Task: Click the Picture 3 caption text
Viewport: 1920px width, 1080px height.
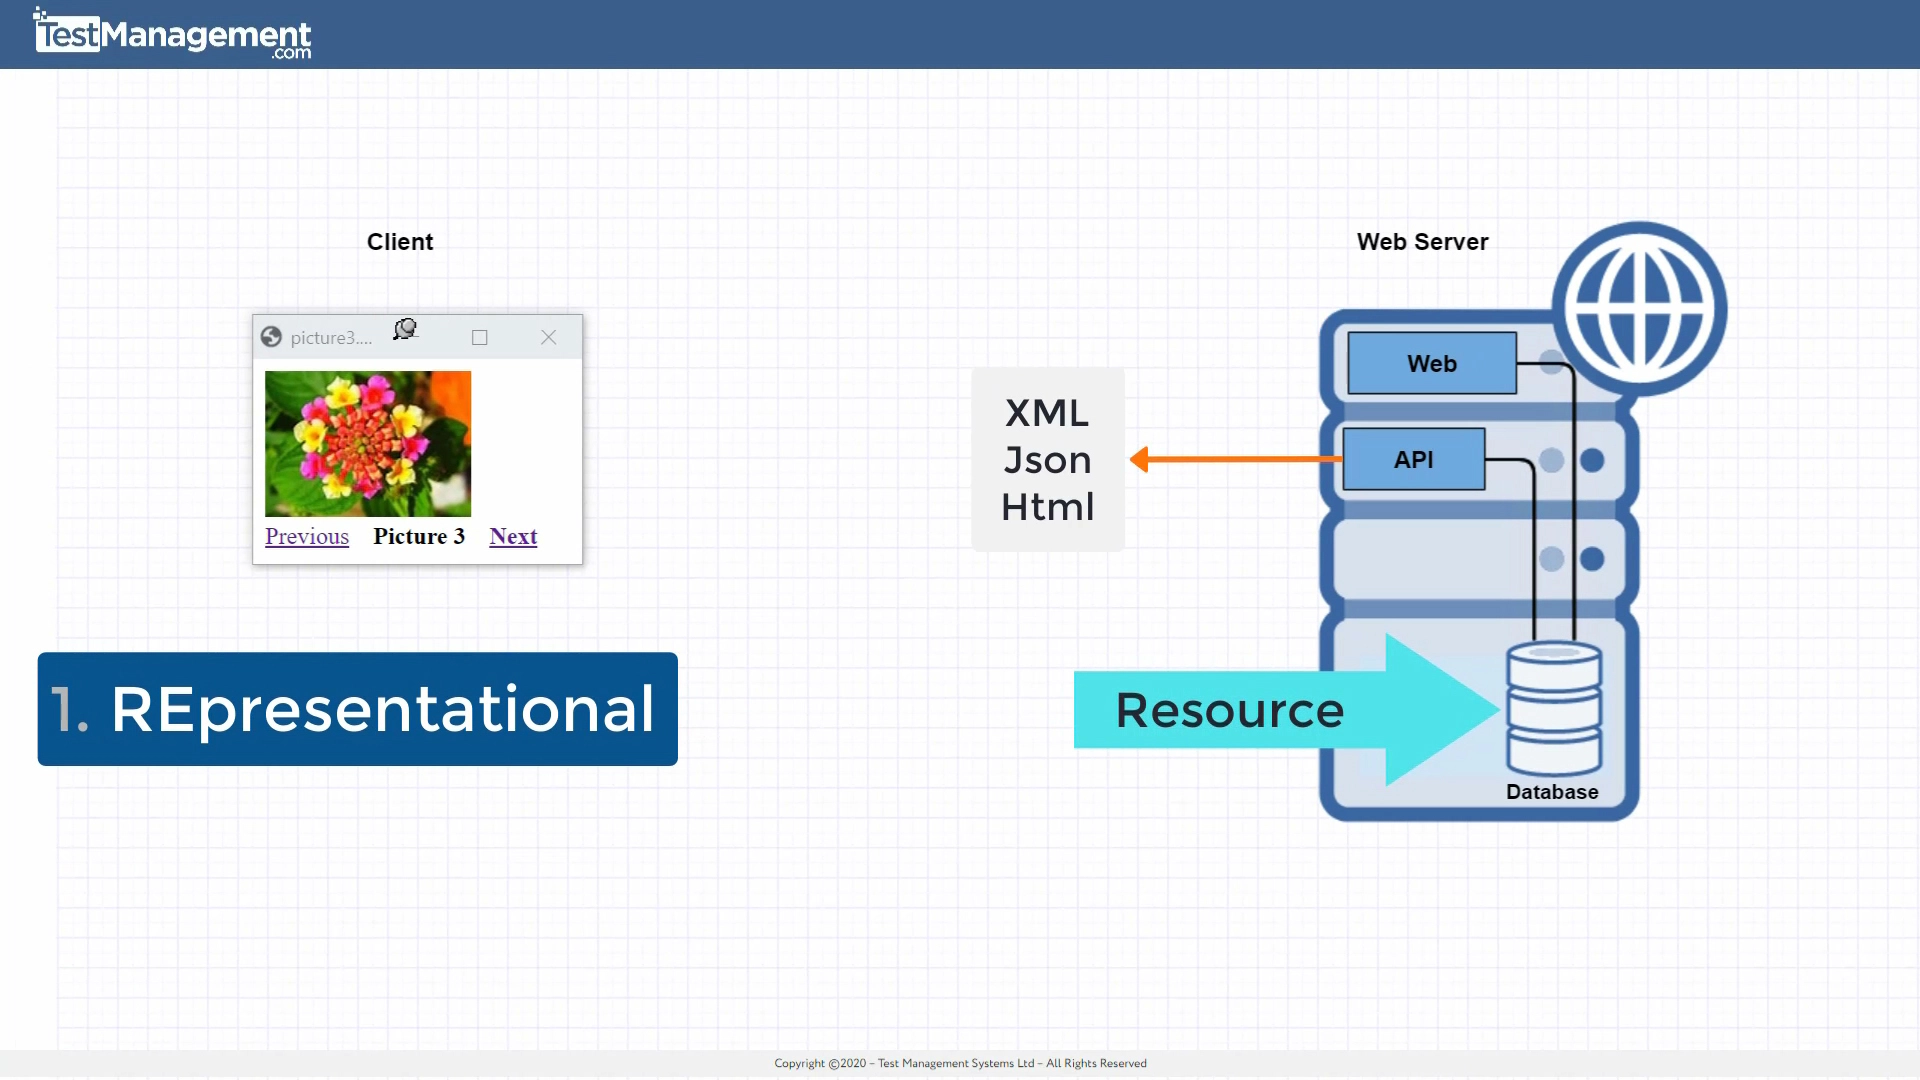Action: pos(418,536)
